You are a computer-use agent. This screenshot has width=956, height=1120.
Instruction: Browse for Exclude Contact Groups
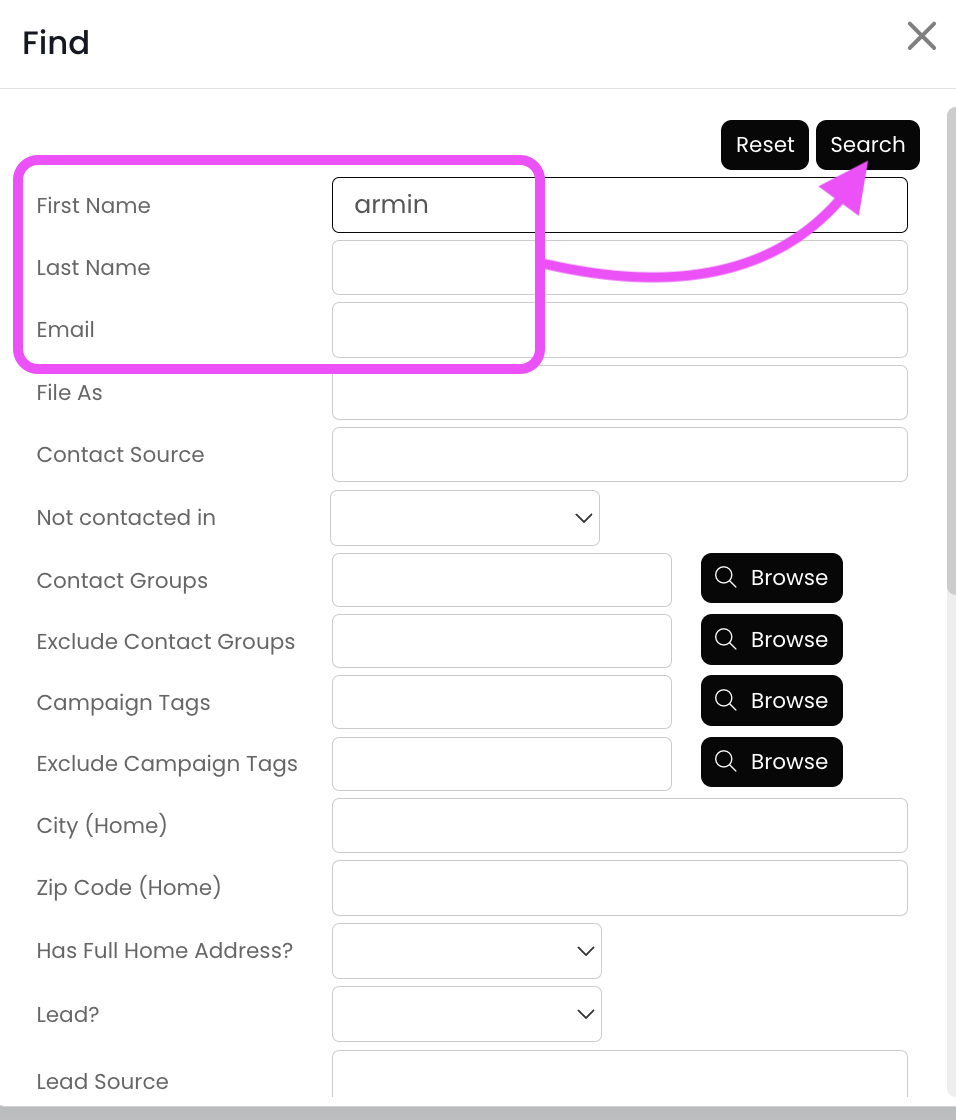click(x=771, y=640)
